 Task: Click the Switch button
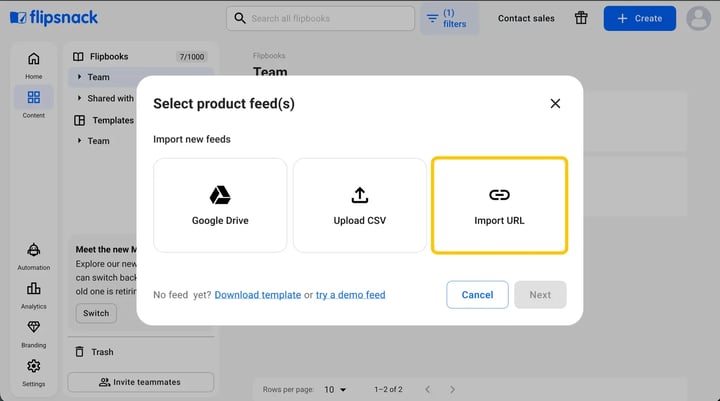click(96, 313)
